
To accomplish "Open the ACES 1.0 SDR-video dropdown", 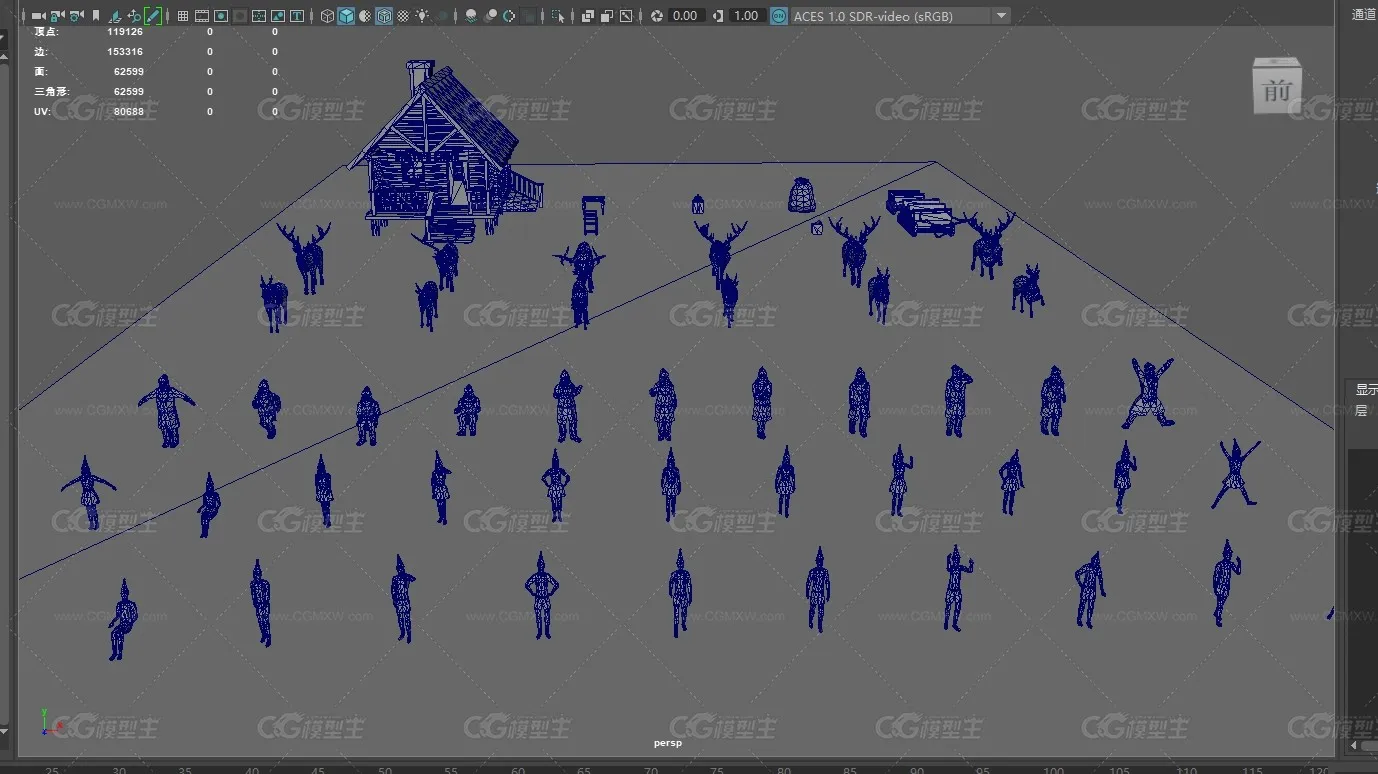I will tap(900, 16).
